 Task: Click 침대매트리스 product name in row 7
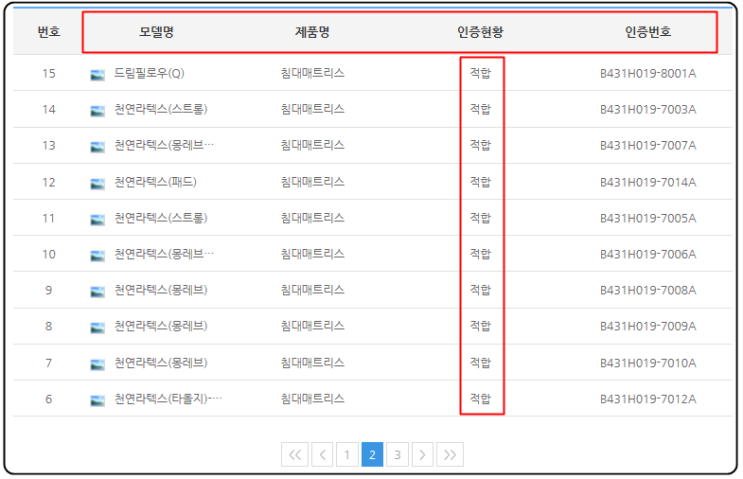[x=312, y=363]
